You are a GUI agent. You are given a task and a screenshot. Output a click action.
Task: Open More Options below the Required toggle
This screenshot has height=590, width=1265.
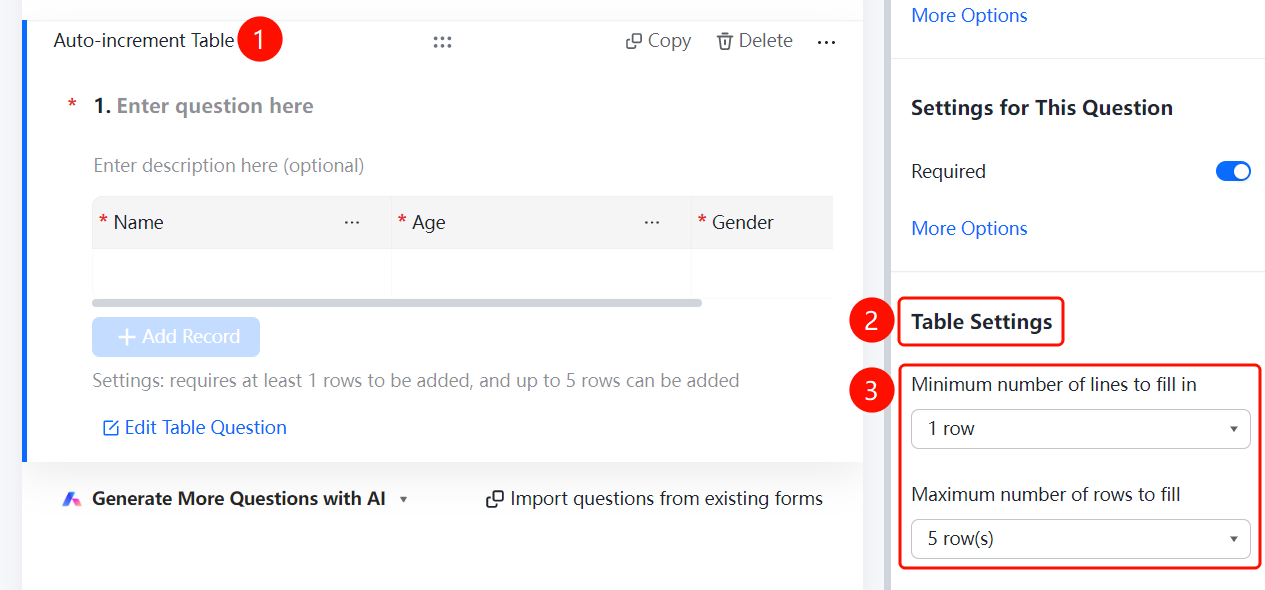point(969,228)
